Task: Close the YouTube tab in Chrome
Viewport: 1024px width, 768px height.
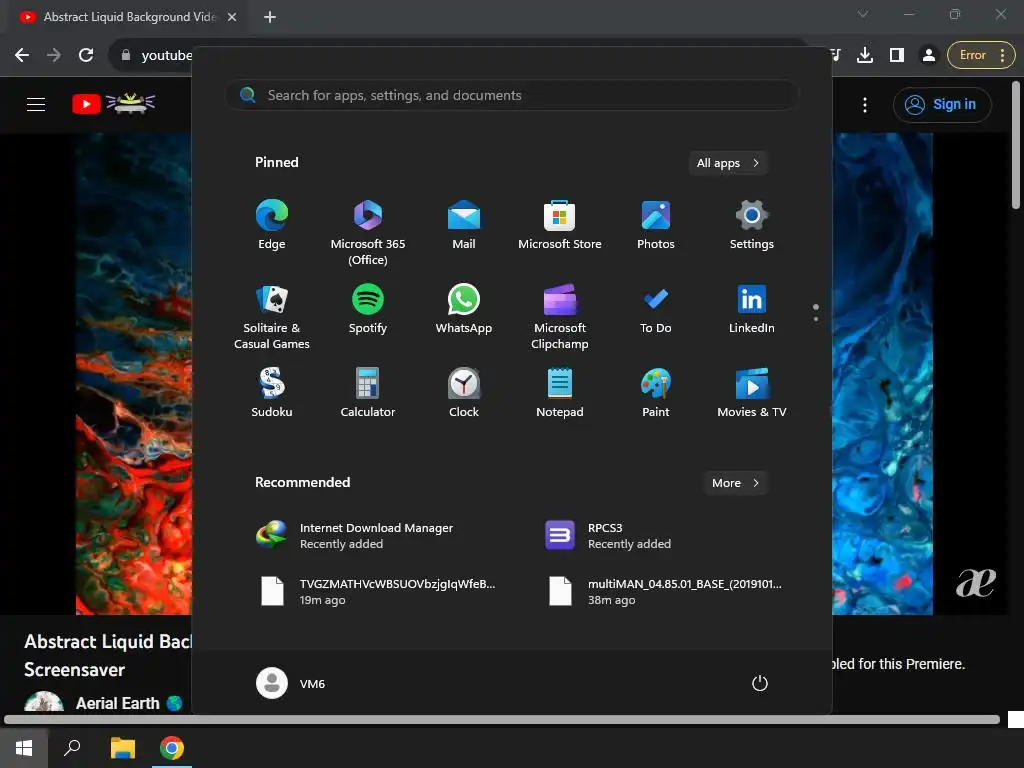Action: click(x=232, y=17)
